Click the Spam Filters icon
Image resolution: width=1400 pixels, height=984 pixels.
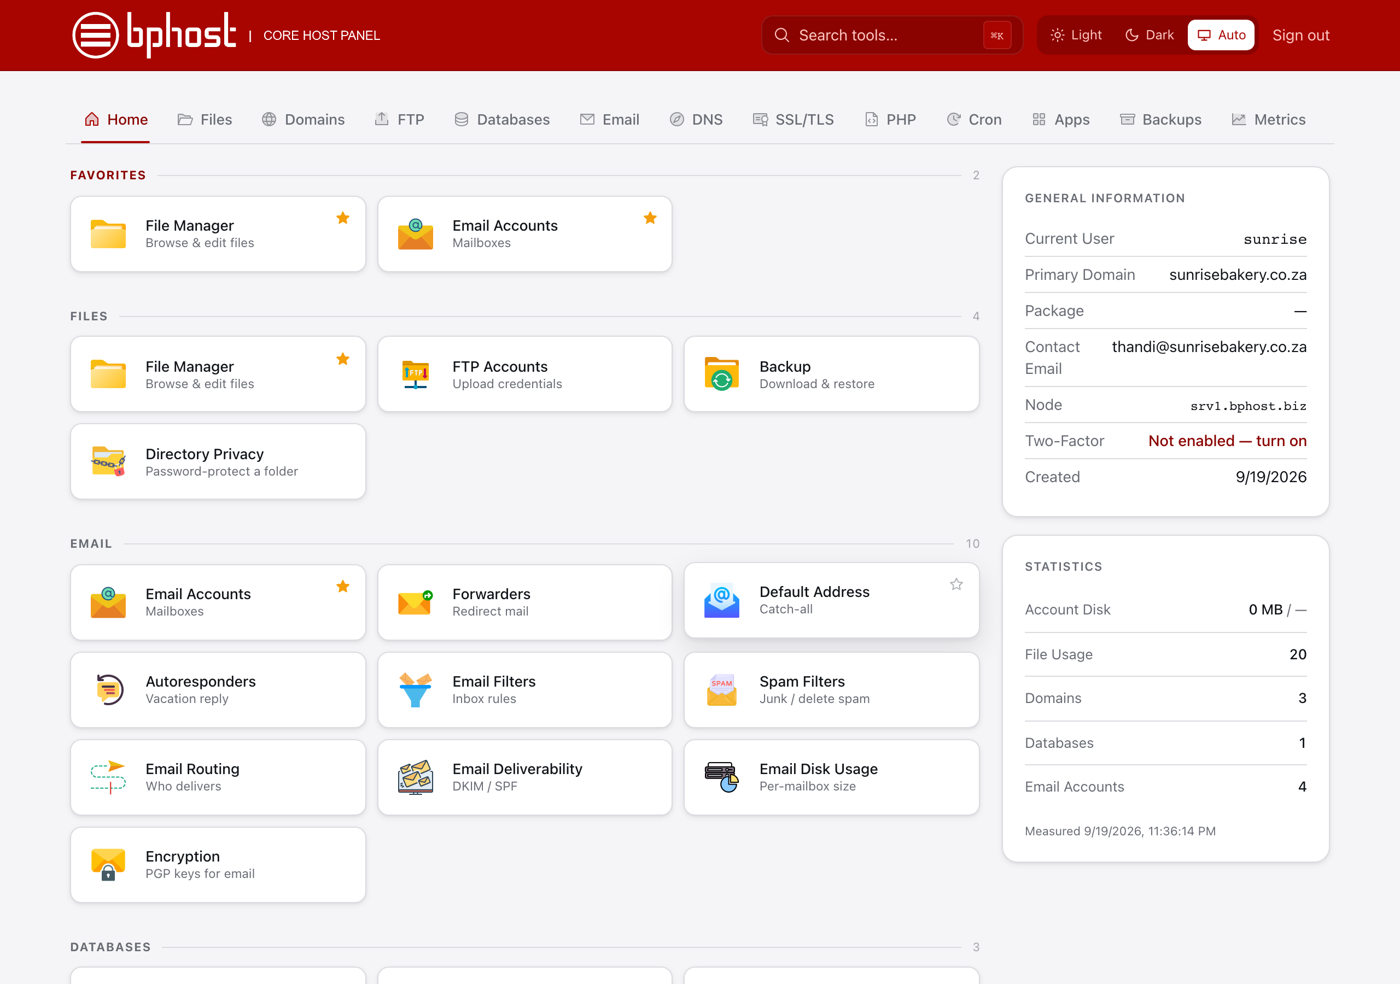[x=722, y=689]
